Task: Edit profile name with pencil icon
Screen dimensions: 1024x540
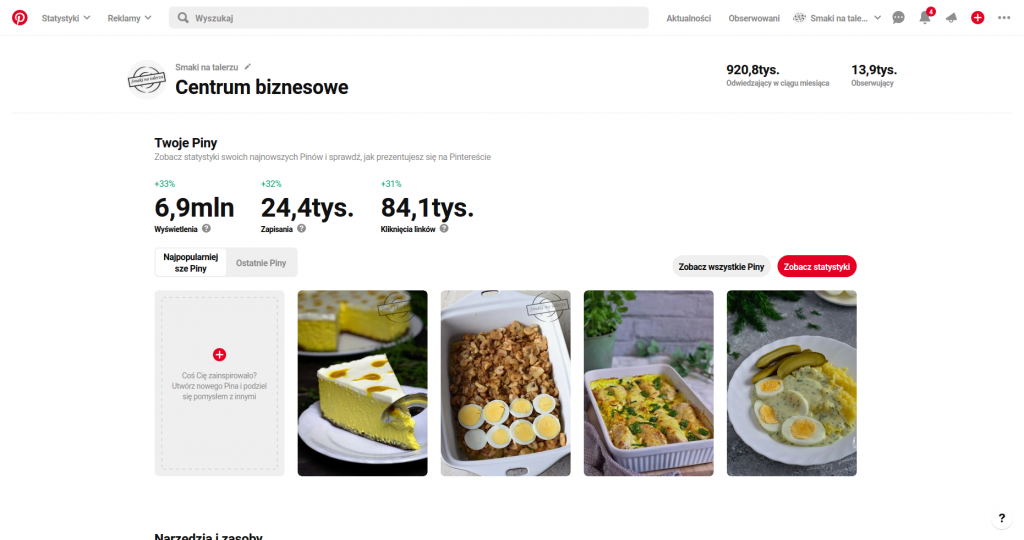Action: point(248,67)
